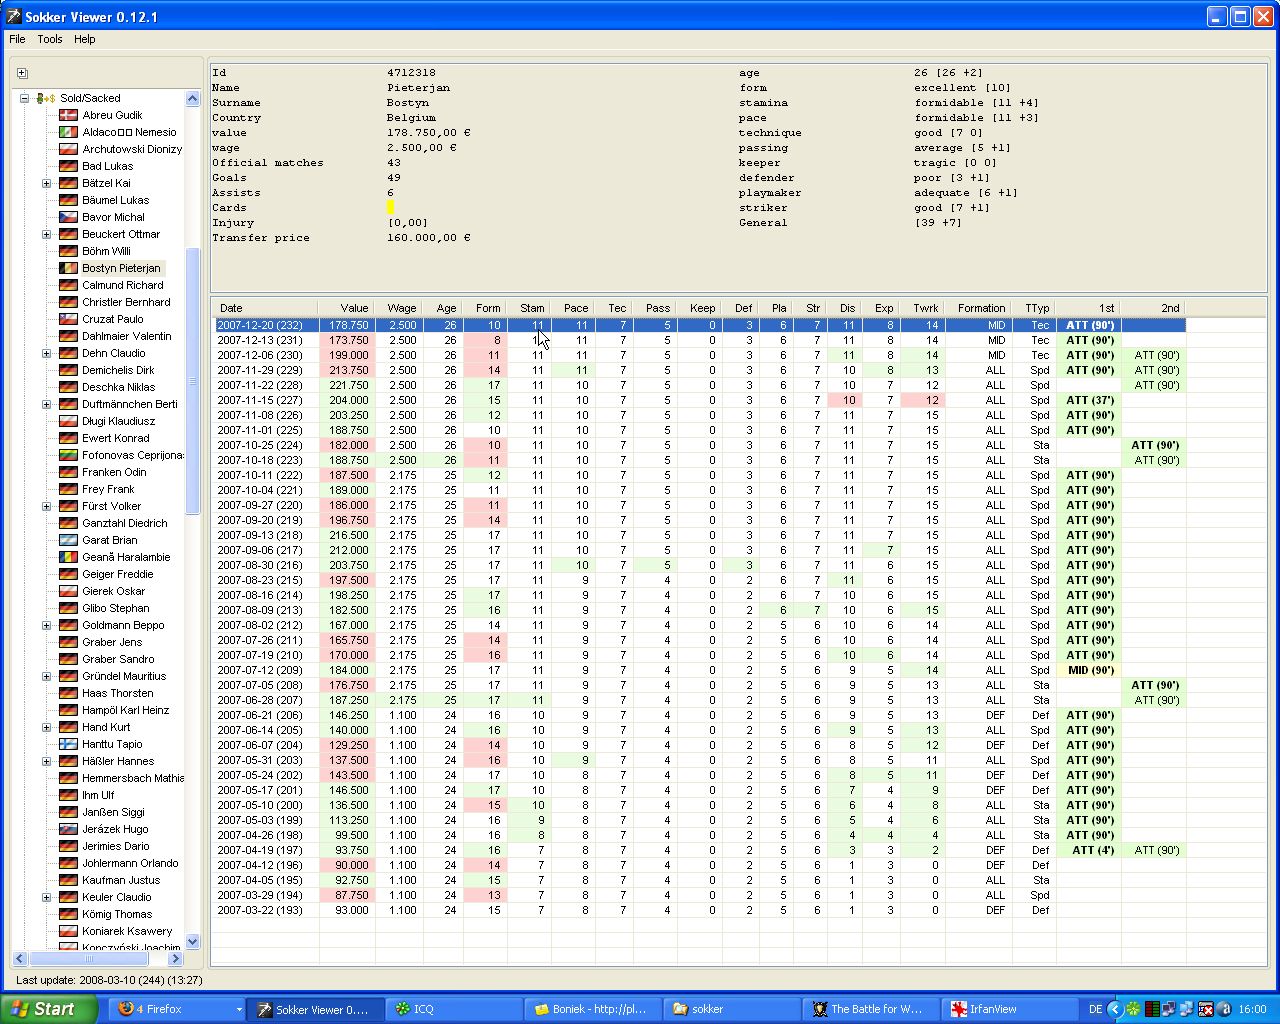Click Czech flag icon beside Bavor Michal
Viewport: 1280px width, 1024px height.
[68, 217]
